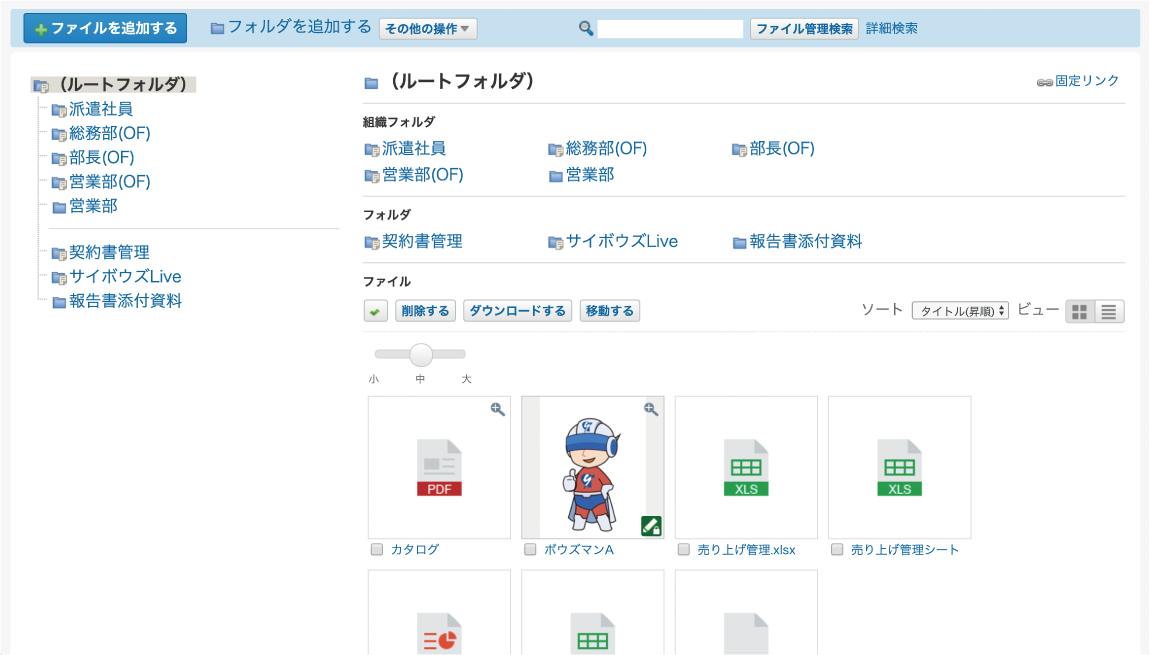
Task: Open the 詳細検索 link
Action: (891, 29)
